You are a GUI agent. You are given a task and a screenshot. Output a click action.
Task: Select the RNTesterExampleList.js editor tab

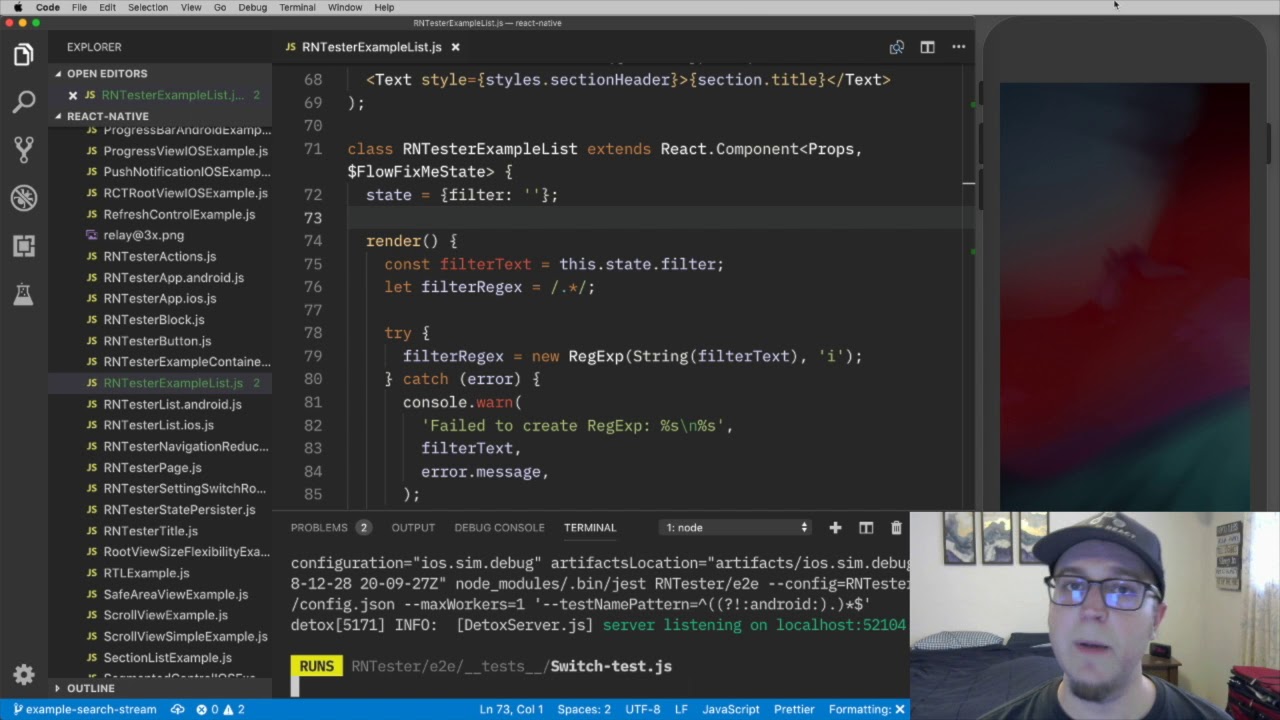click(x=372, y=47)
